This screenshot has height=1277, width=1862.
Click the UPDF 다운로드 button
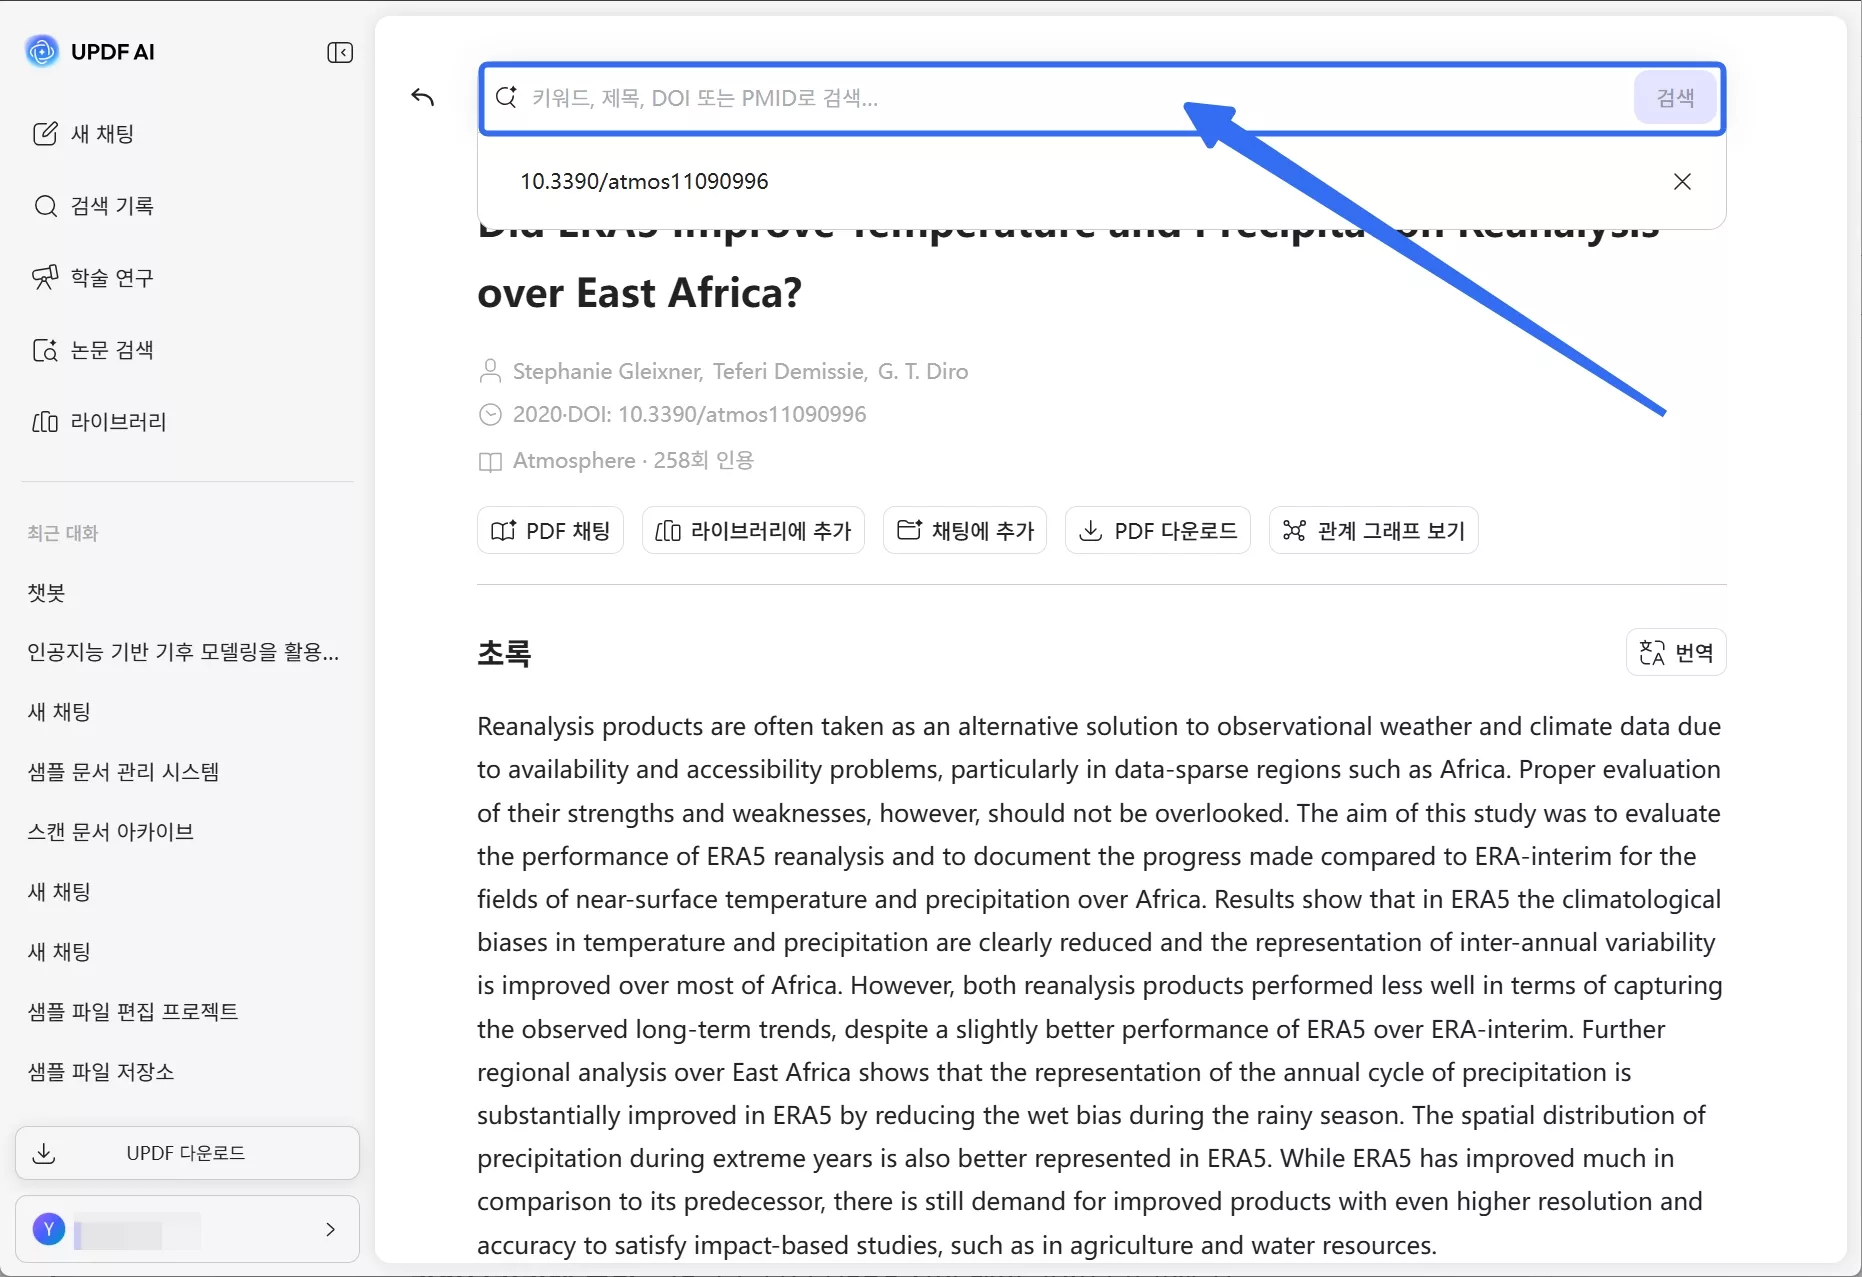coord(187,1153)
